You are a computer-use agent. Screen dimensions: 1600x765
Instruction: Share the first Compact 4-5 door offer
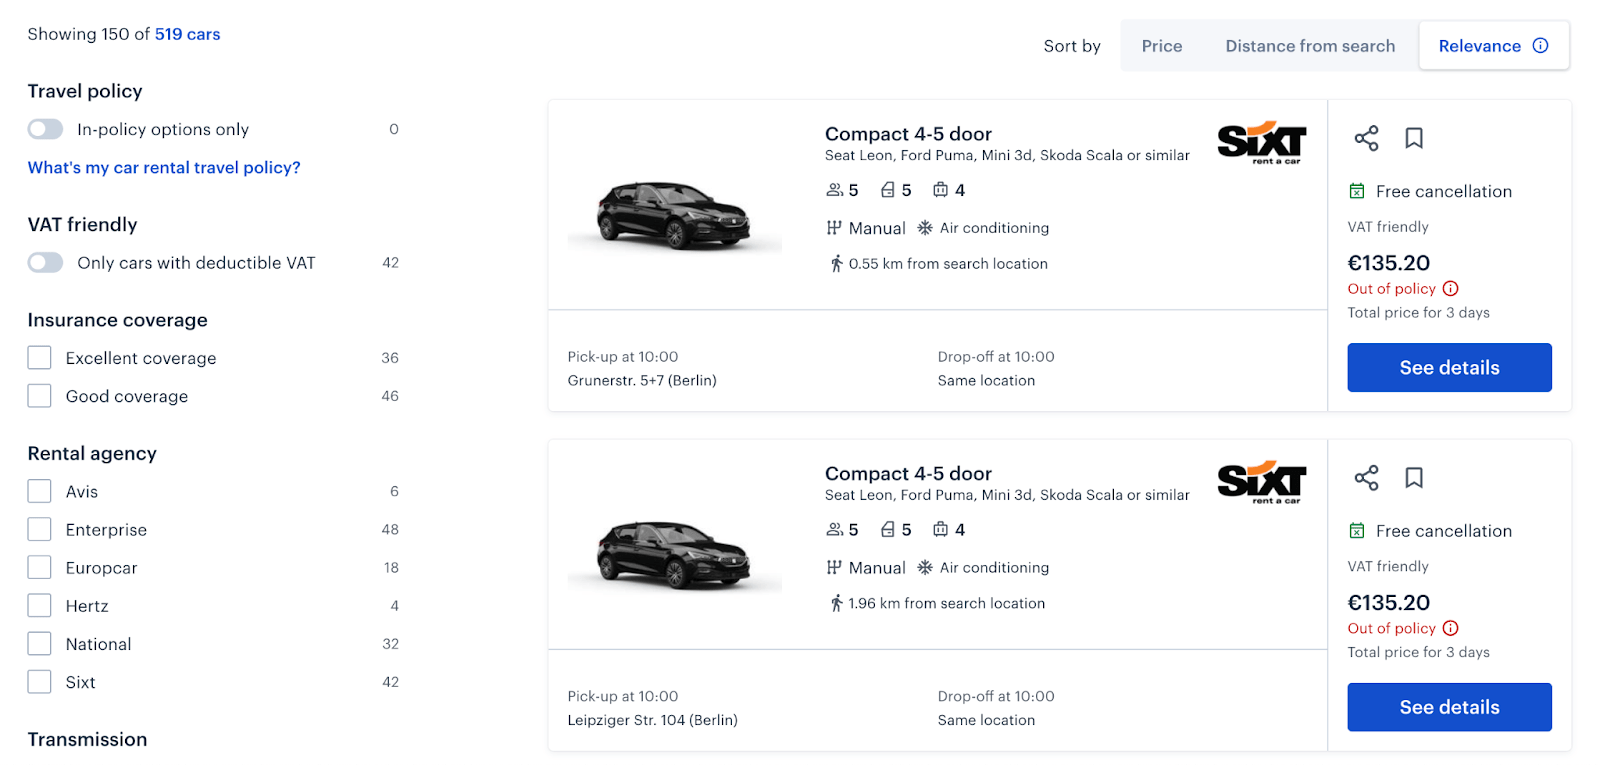[x=1366, y=138]
